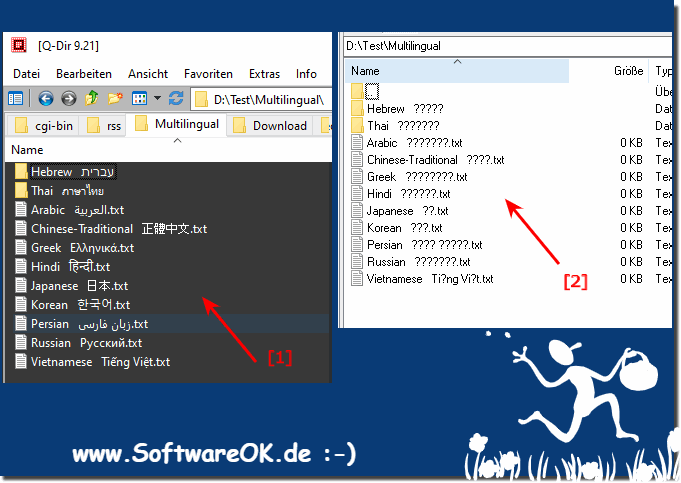
Task: Open the Info menu
Action: coord(306,74)
